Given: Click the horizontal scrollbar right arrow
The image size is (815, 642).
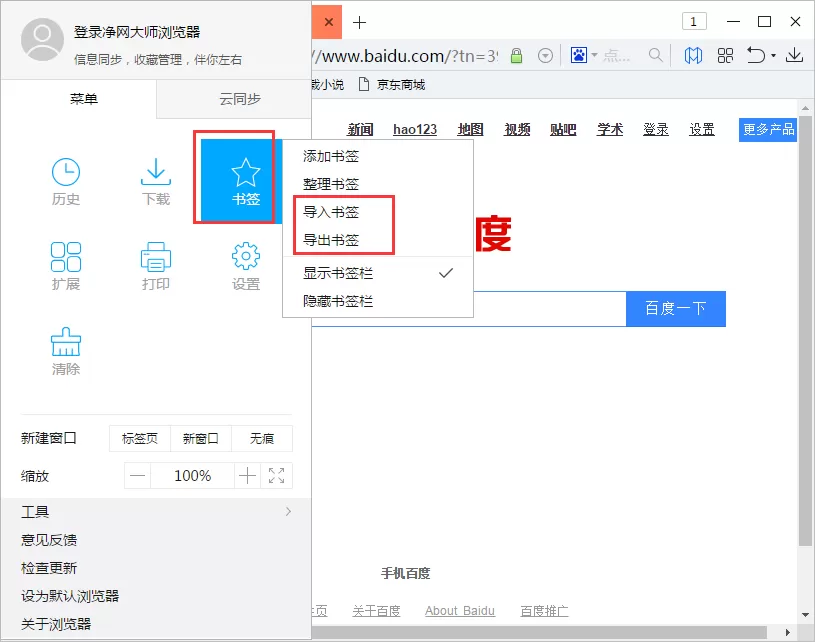Looking at the screenshot, I should tap(787, 633).
